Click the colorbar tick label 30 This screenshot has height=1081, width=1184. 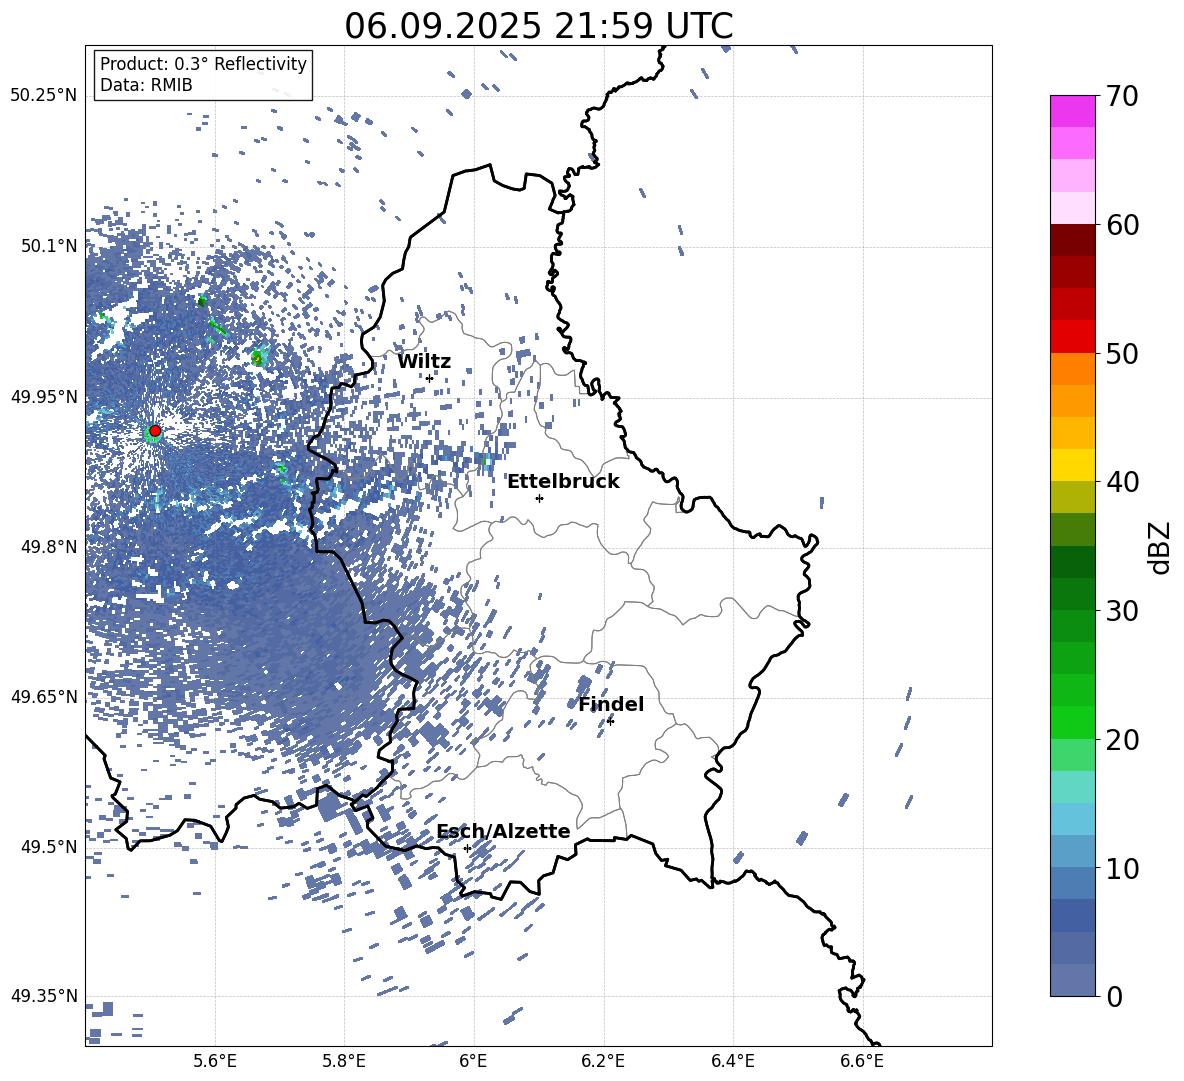point(1121,611)
